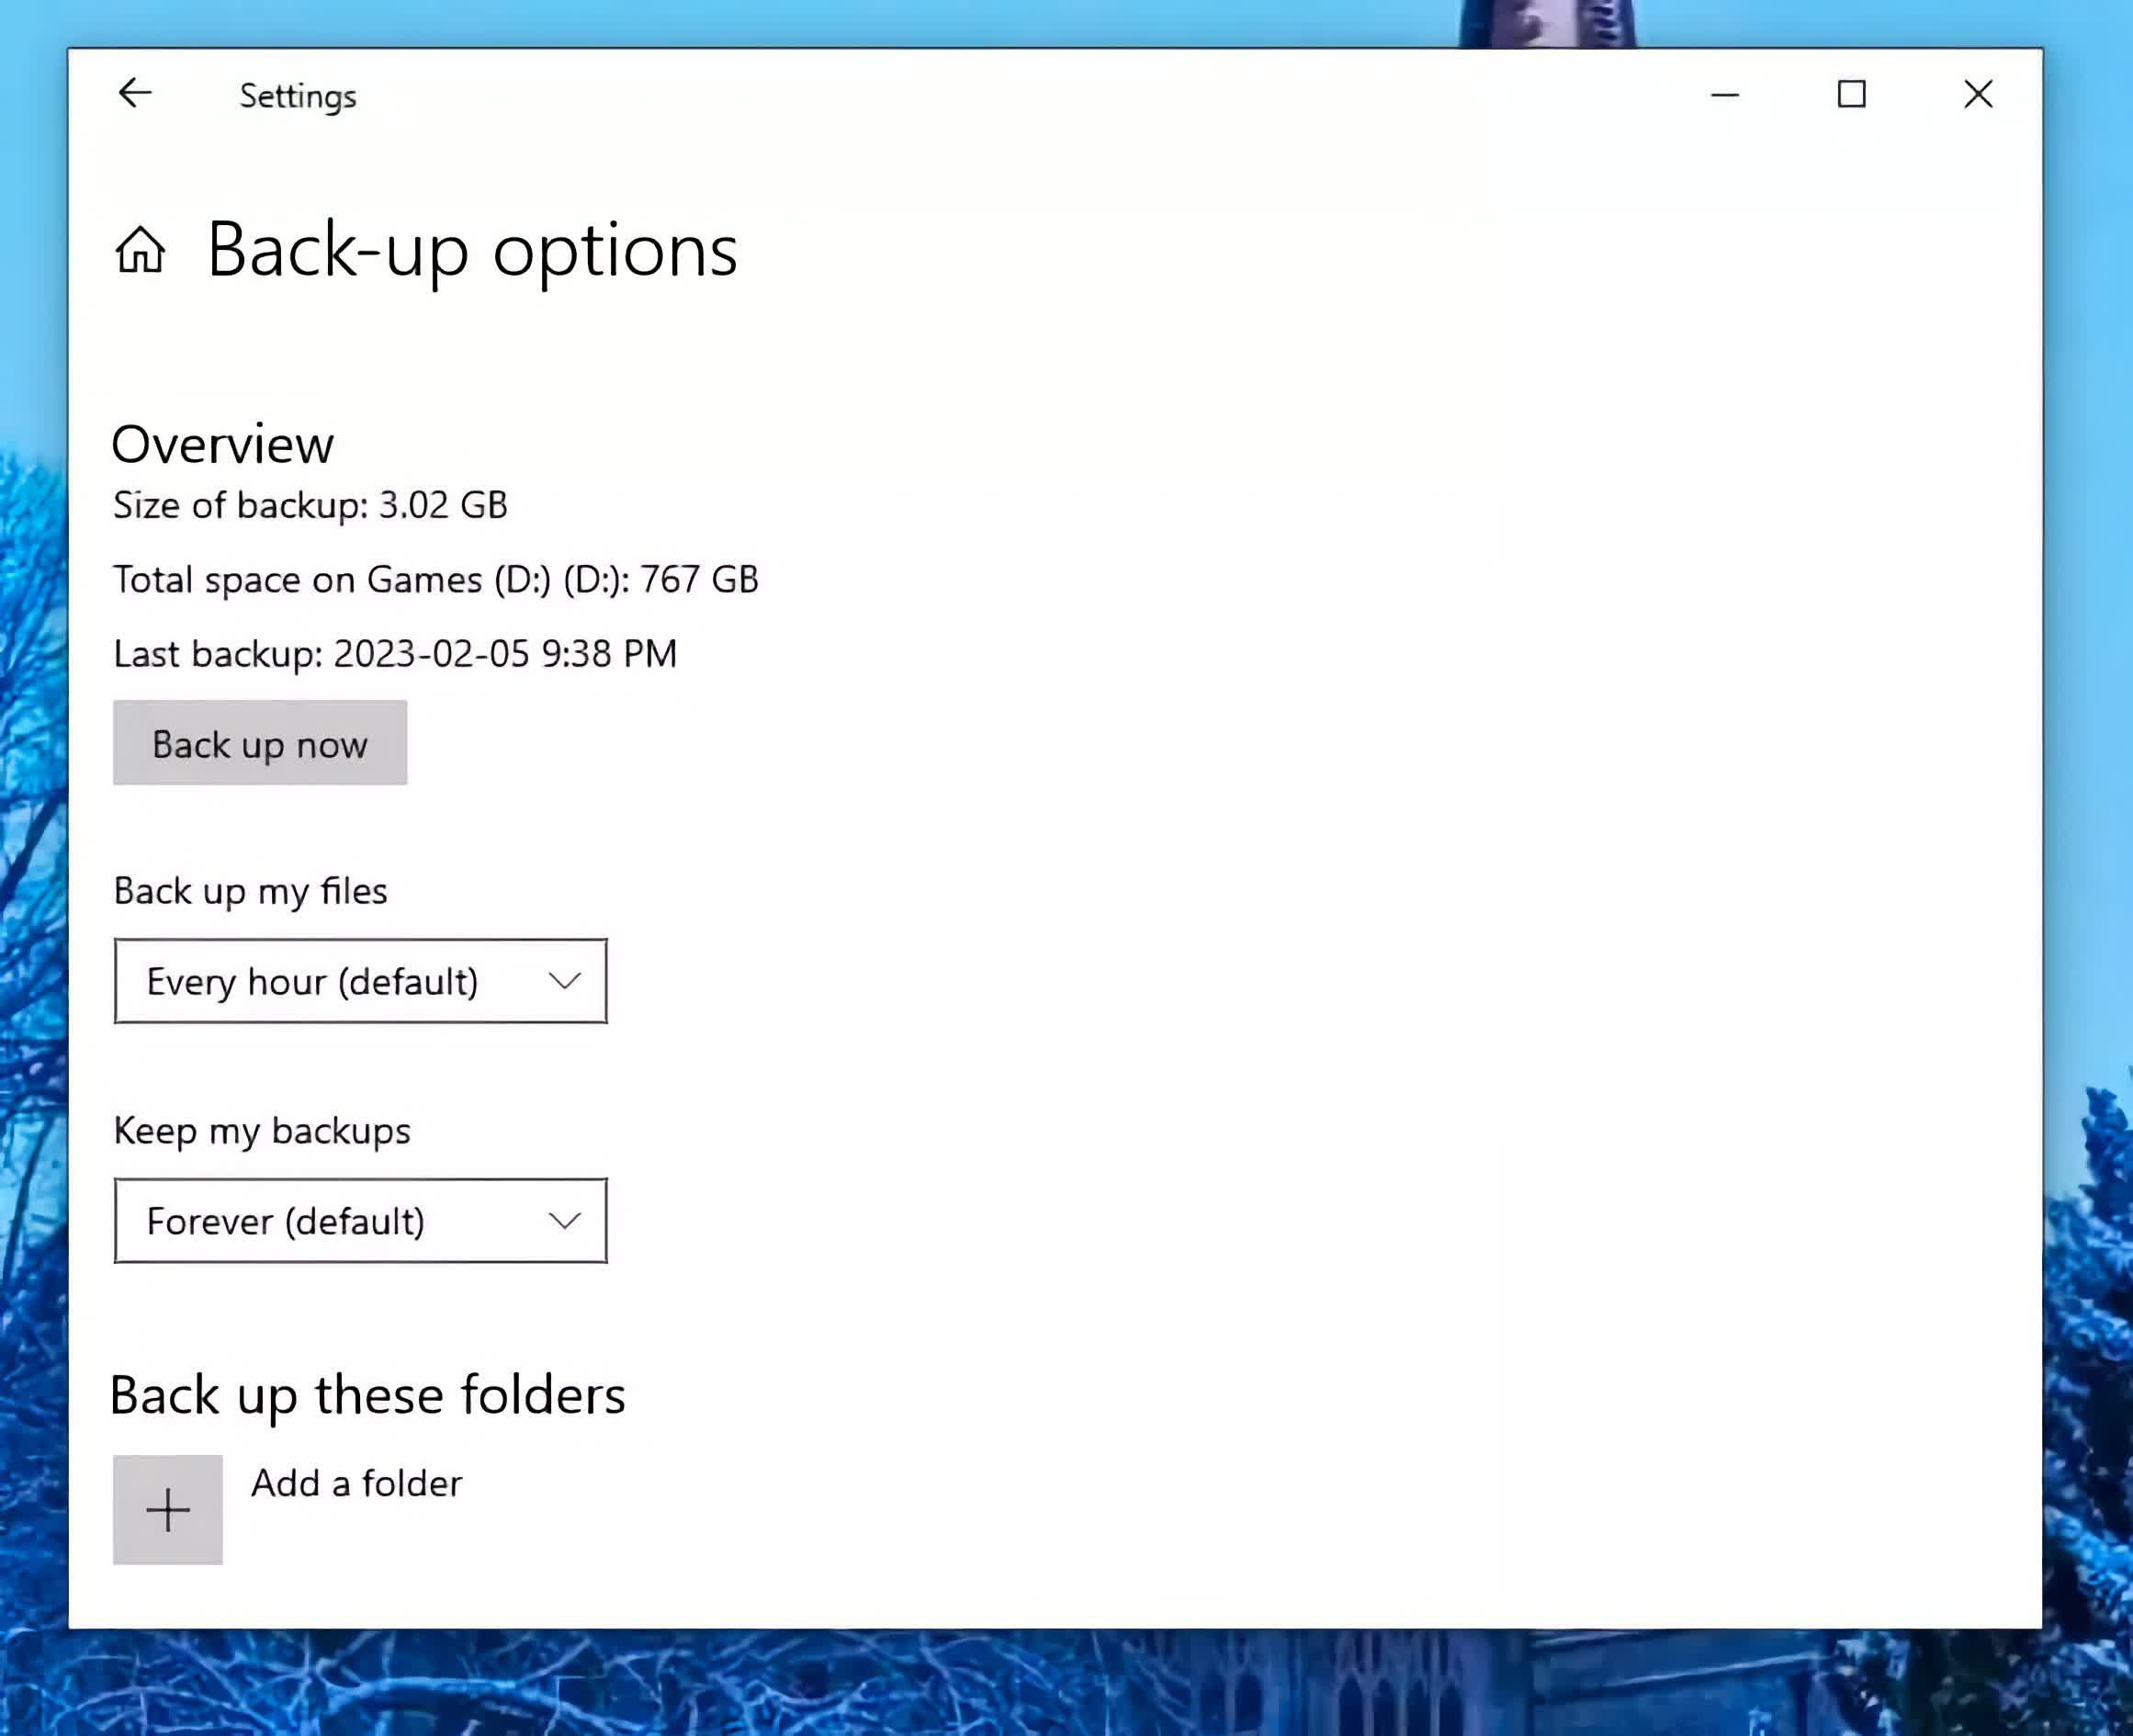Click the Back-up options page heading

tap(472, 250)
